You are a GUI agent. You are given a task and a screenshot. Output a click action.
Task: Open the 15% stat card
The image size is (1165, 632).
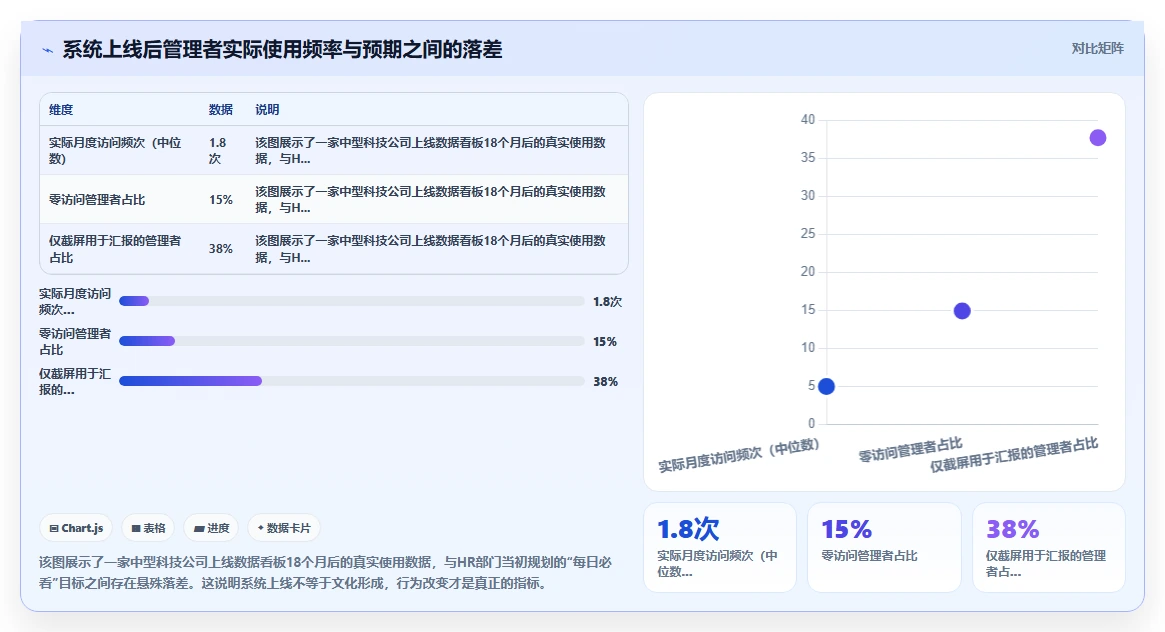click(x=884, y=547)
